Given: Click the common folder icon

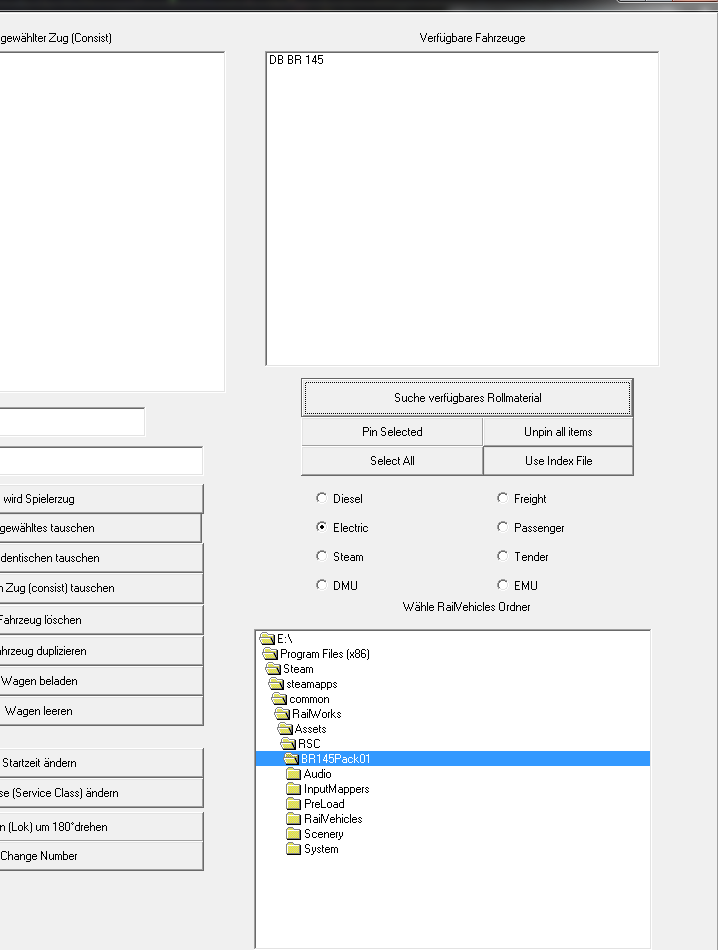Looking at the screenshot, I should [x=279, y=699].
